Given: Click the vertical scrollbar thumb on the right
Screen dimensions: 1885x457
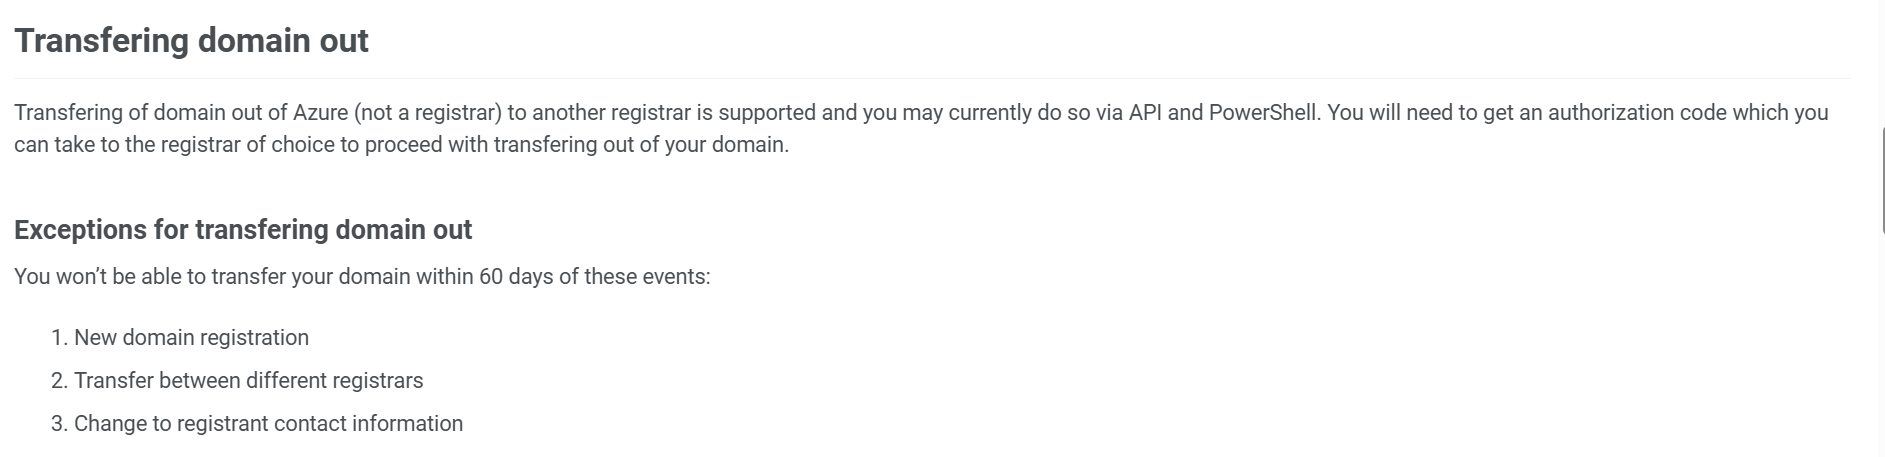Looking at the screenshot, I should pyautogui.click(x=1881, y=180).
